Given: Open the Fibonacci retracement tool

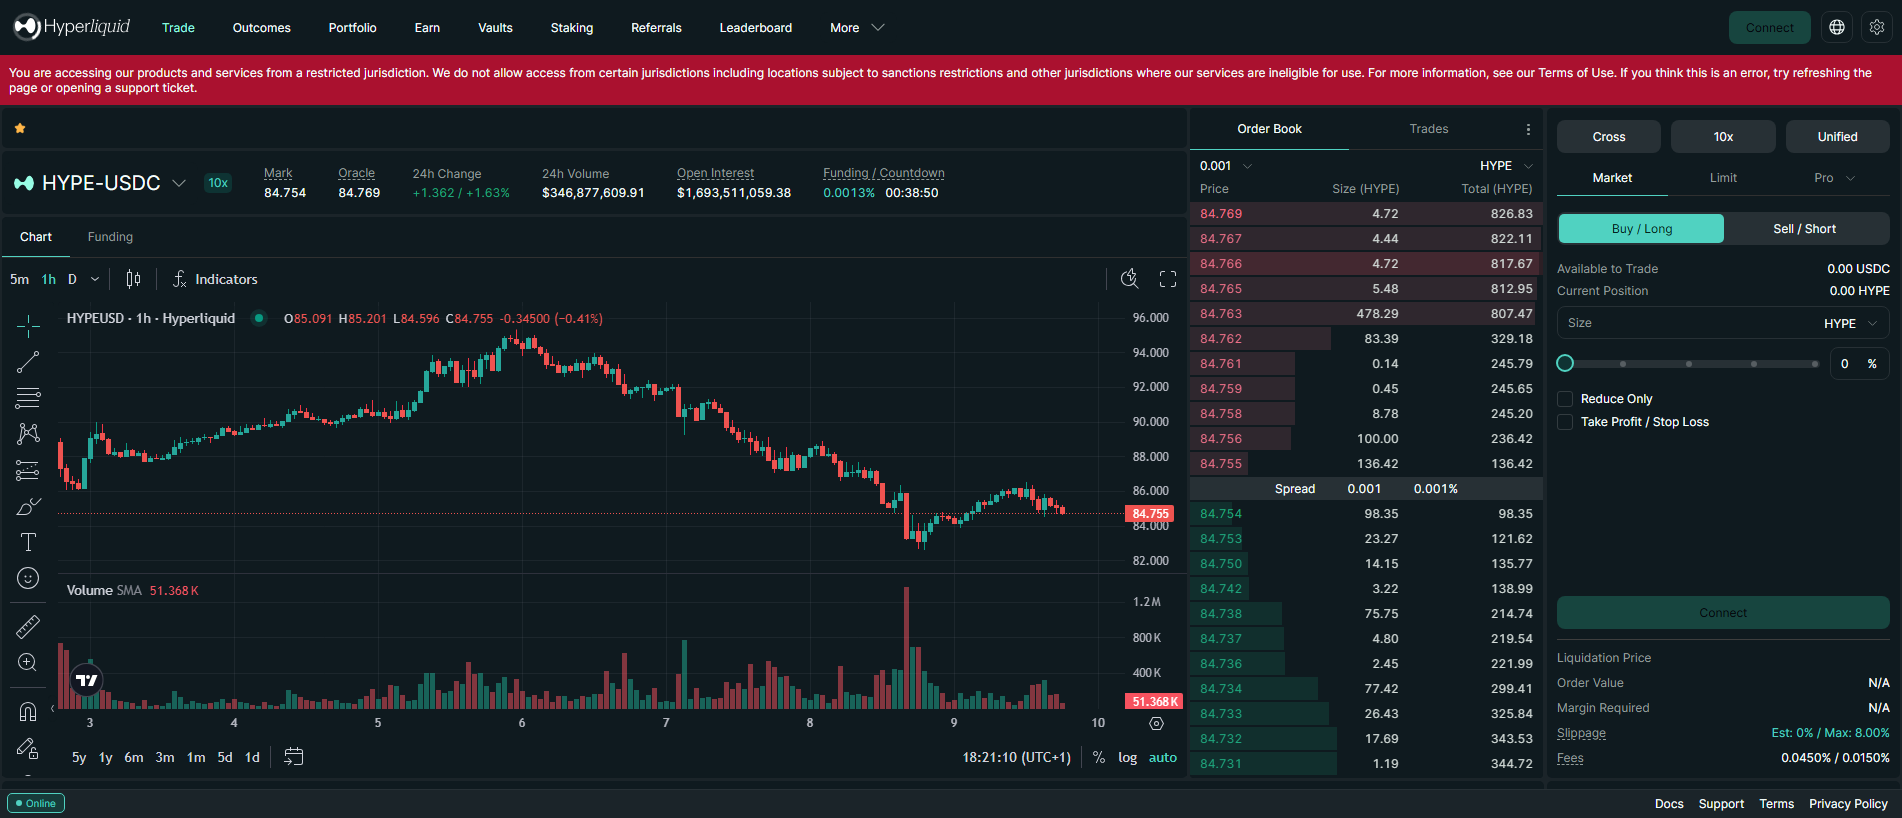Looking at the screenshot, I should [28, 398].
